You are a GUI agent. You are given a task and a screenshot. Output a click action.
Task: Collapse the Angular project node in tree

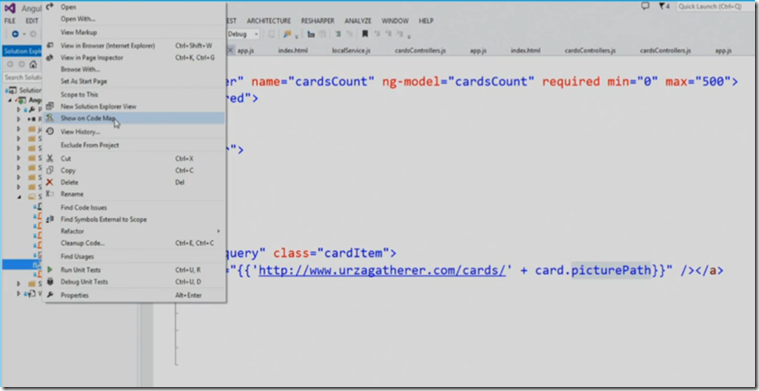[10, 100]
